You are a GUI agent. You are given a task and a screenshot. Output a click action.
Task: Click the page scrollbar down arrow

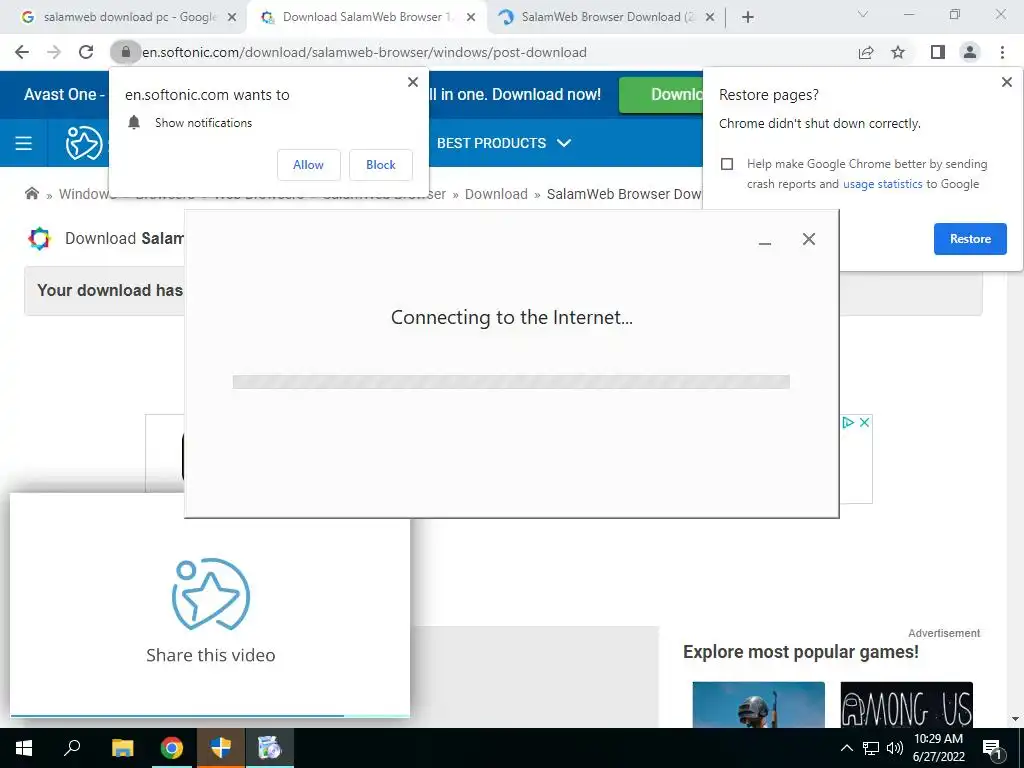coord(1016,719)
